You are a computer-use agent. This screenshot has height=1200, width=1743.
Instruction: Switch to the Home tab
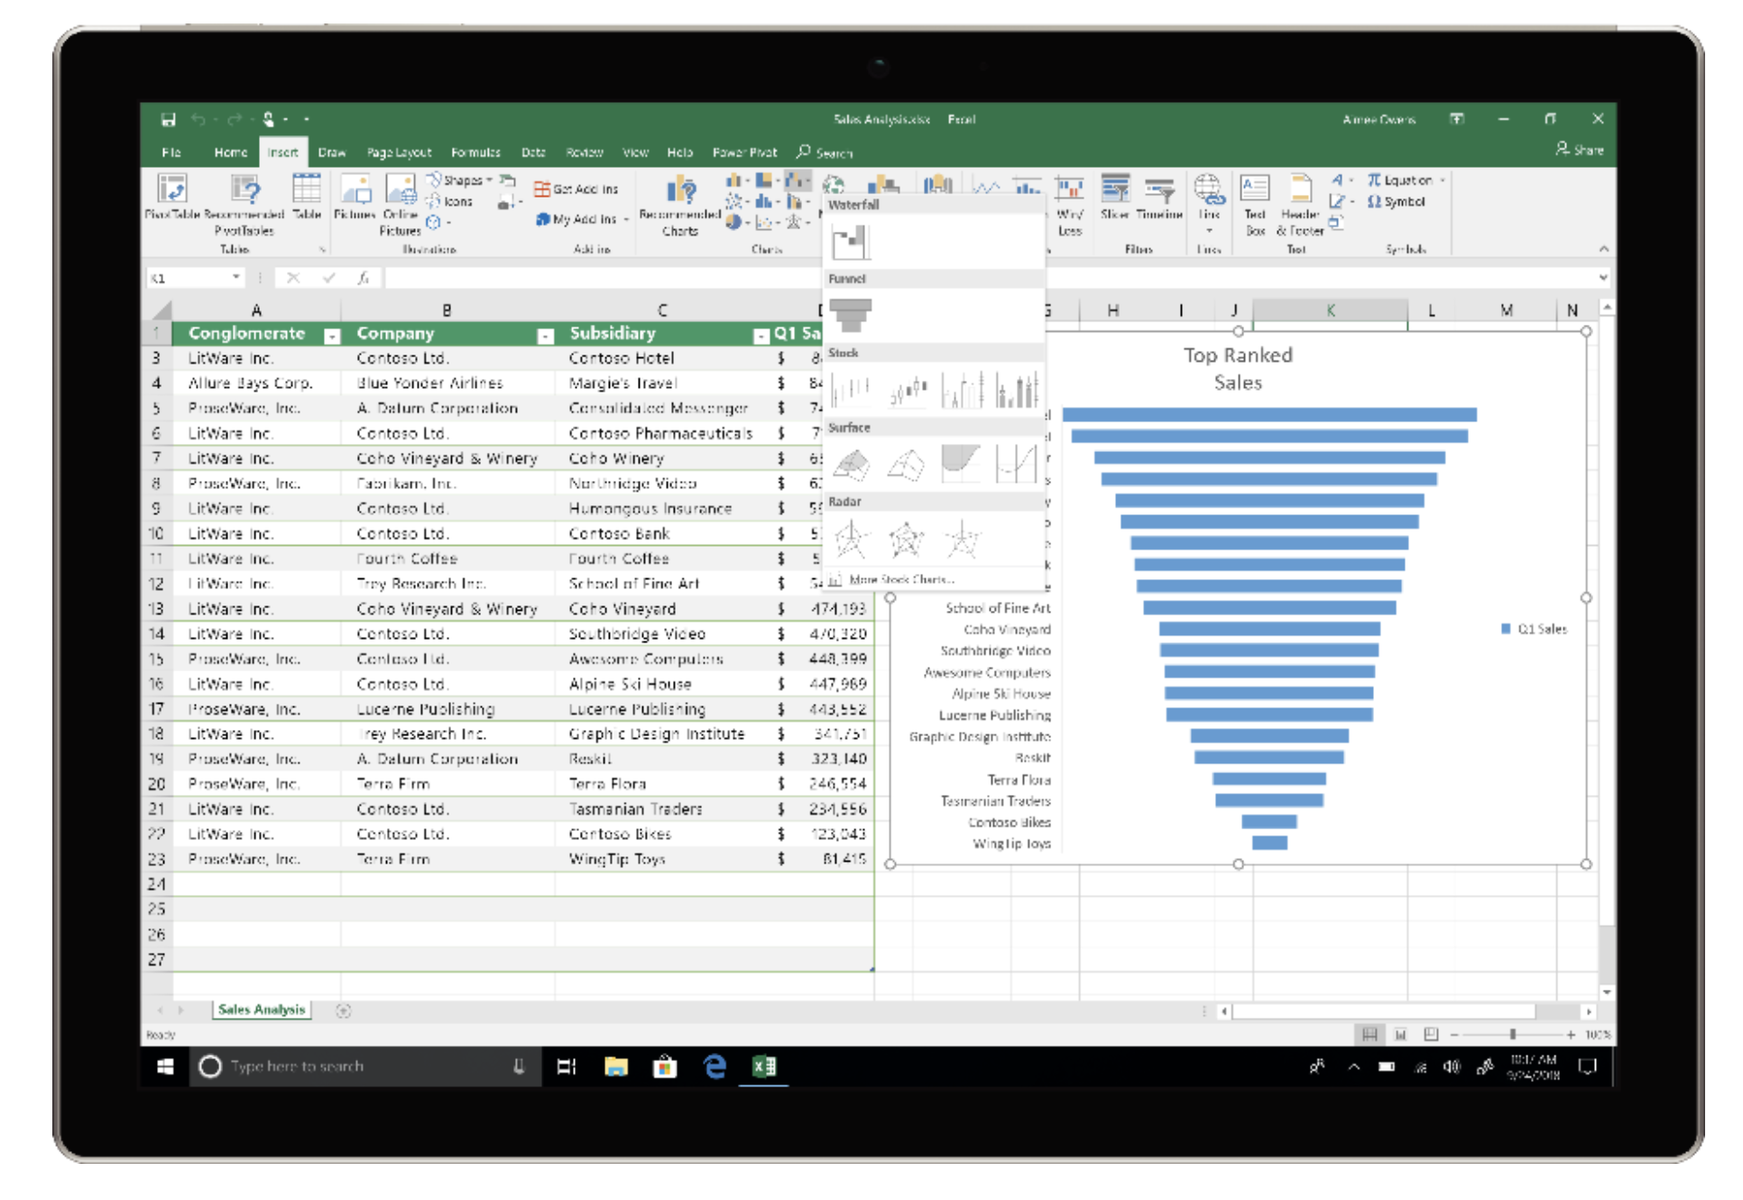click(x=231, y=152)
